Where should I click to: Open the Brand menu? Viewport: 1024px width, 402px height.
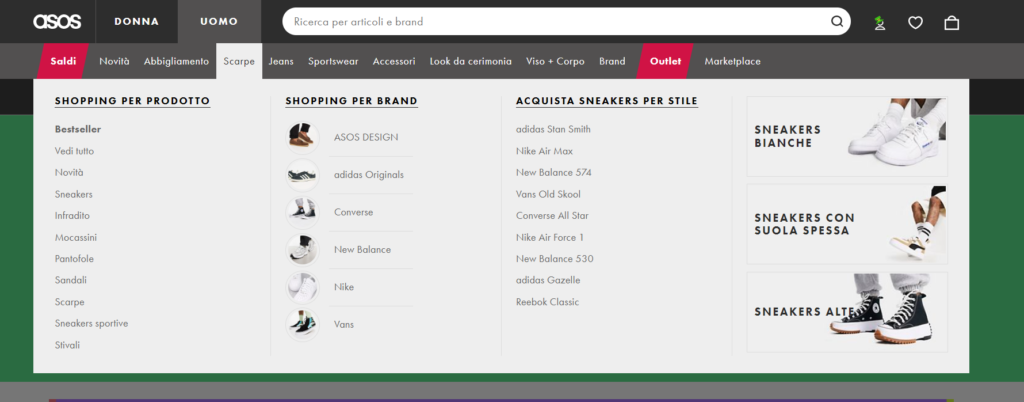coord(612,61)
